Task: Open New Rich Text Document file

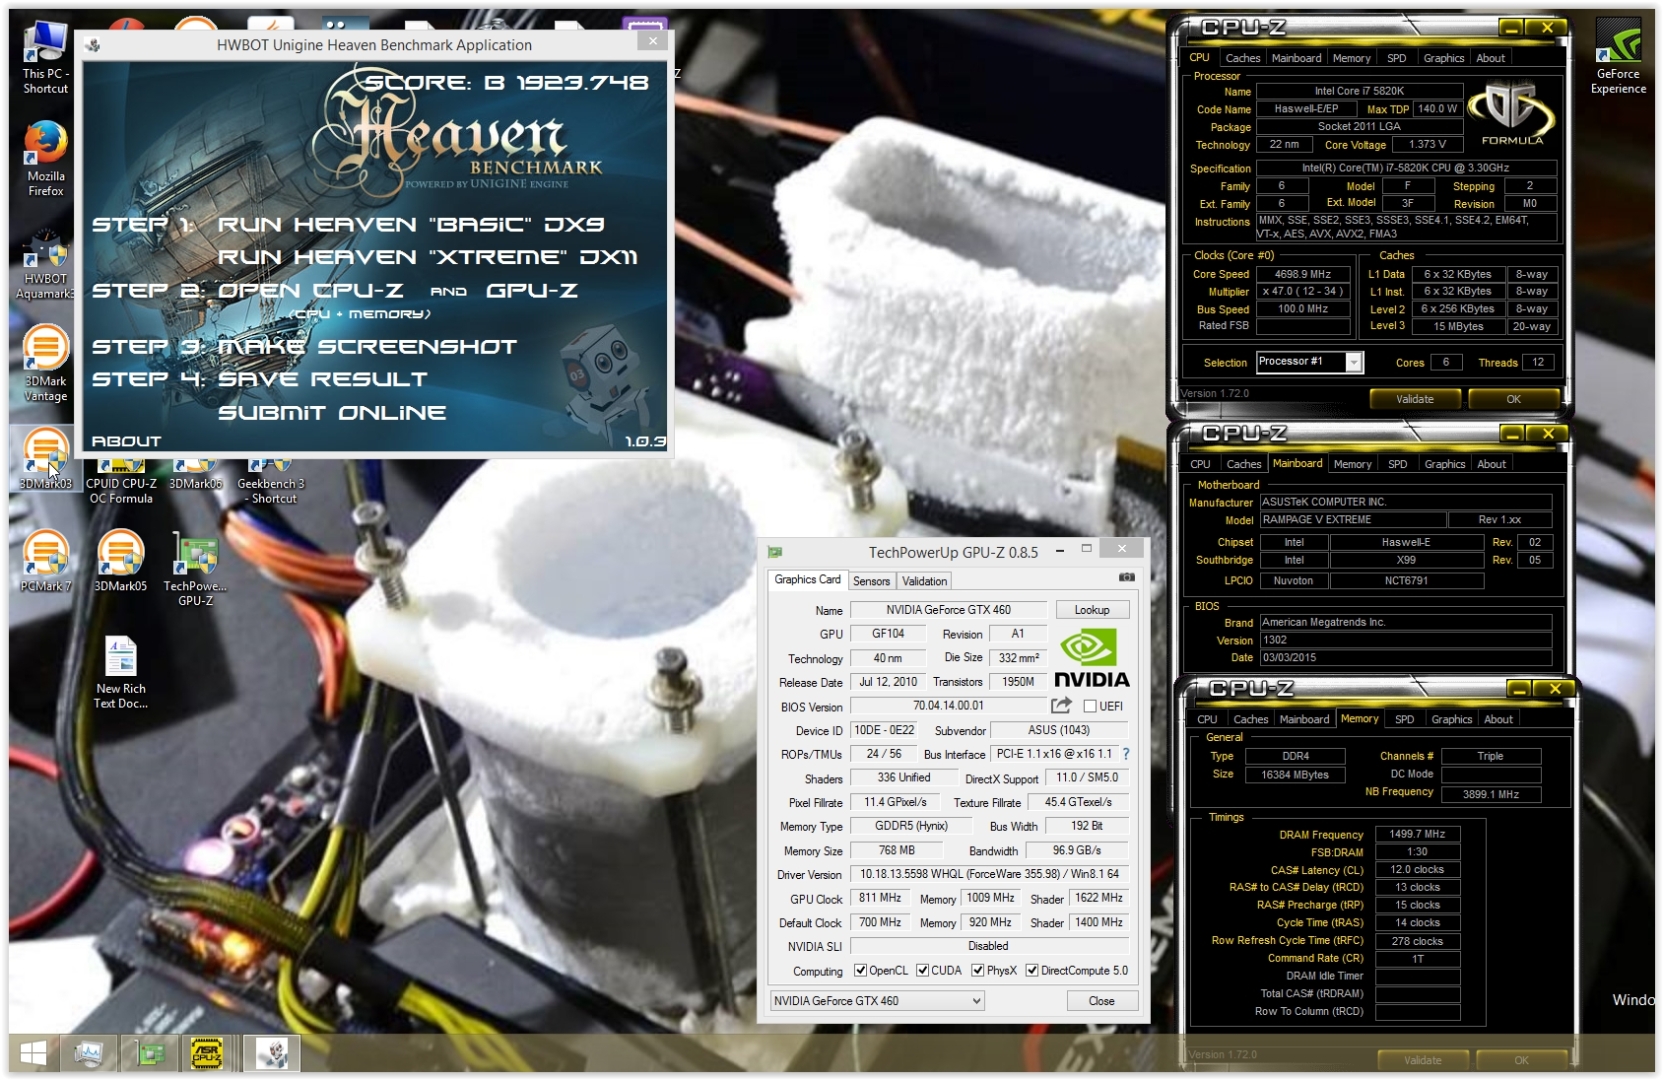Action: (x=120, y=672)
